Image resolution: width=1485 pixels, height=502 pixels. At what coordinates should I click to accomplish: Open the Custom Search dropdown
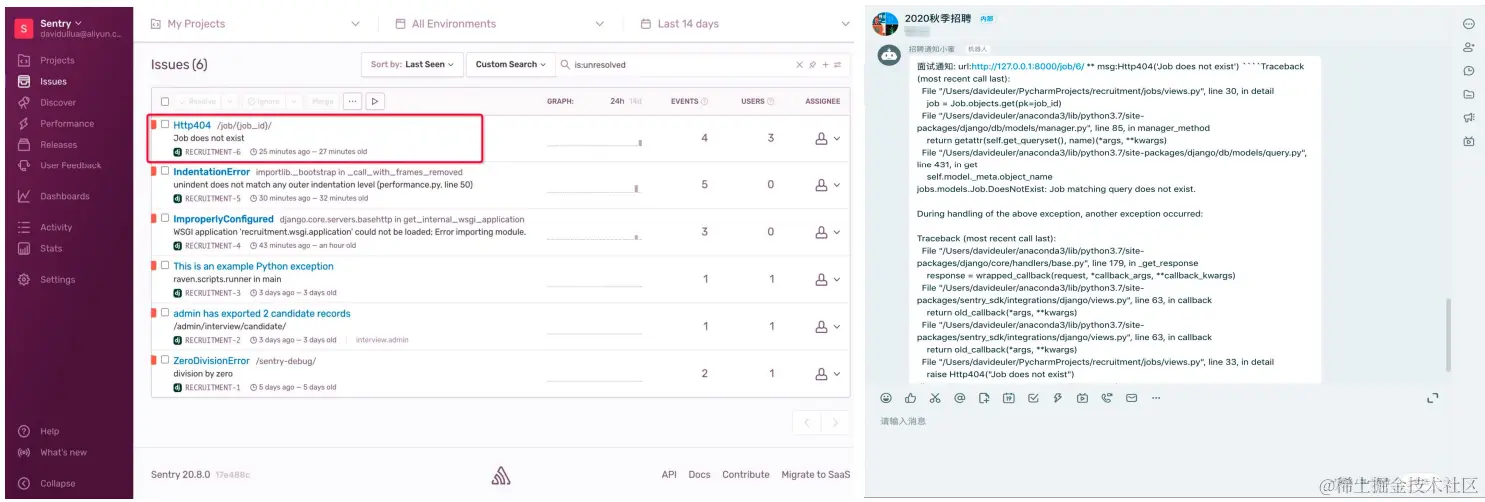(x=510, y=64)
